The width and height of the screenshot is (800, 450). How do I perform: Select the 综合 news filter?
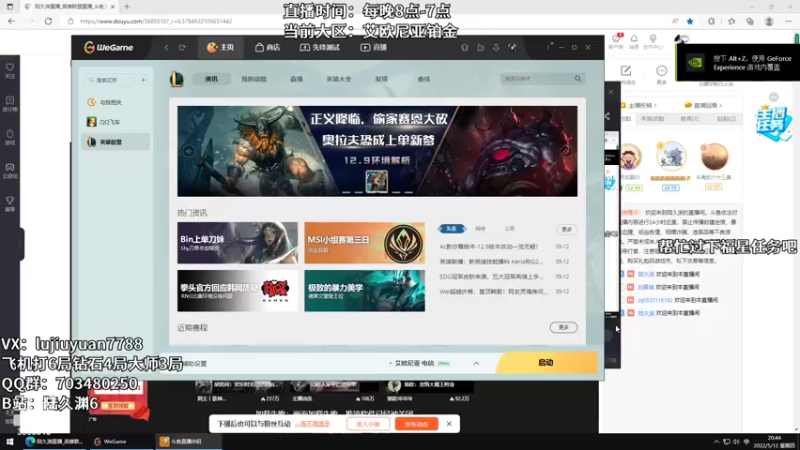[x=480, y=229]
